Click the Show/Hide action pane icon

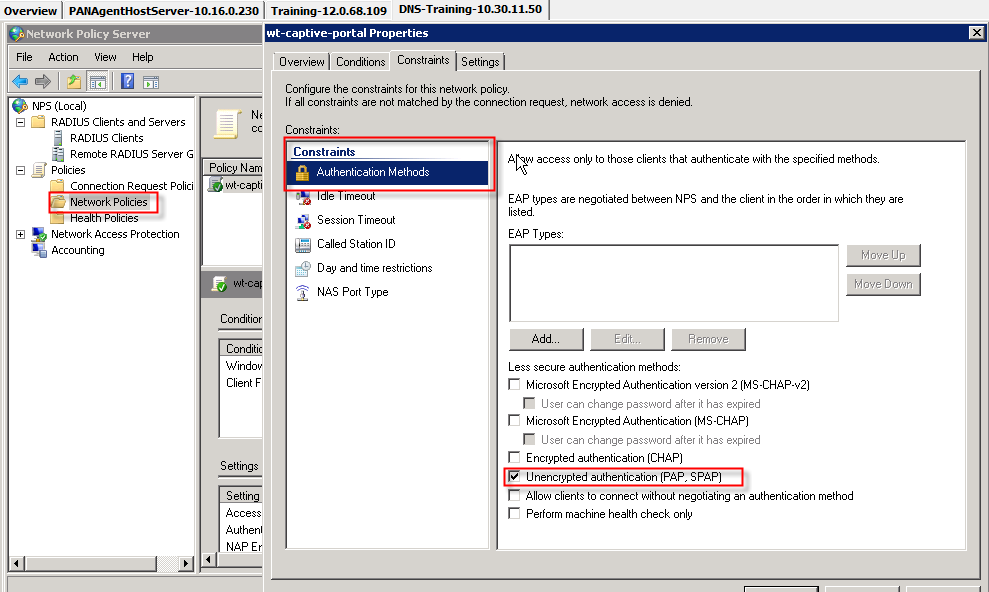click(x=151, y=82)
